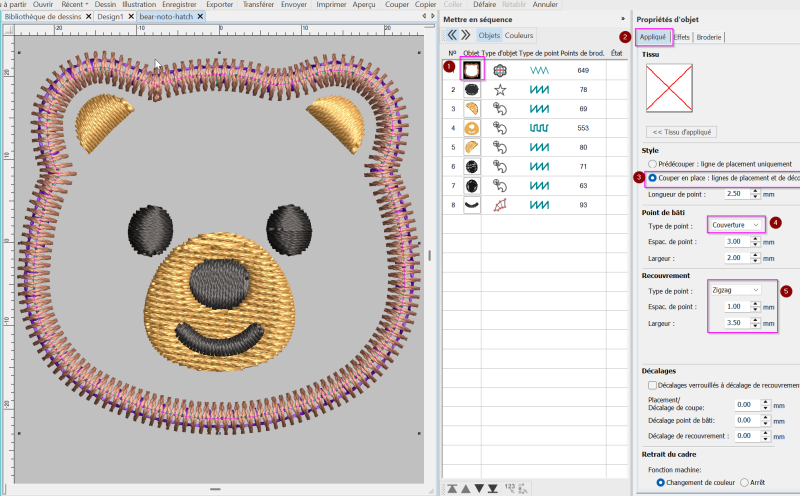Open the Design1 document tab

point(110,16)
